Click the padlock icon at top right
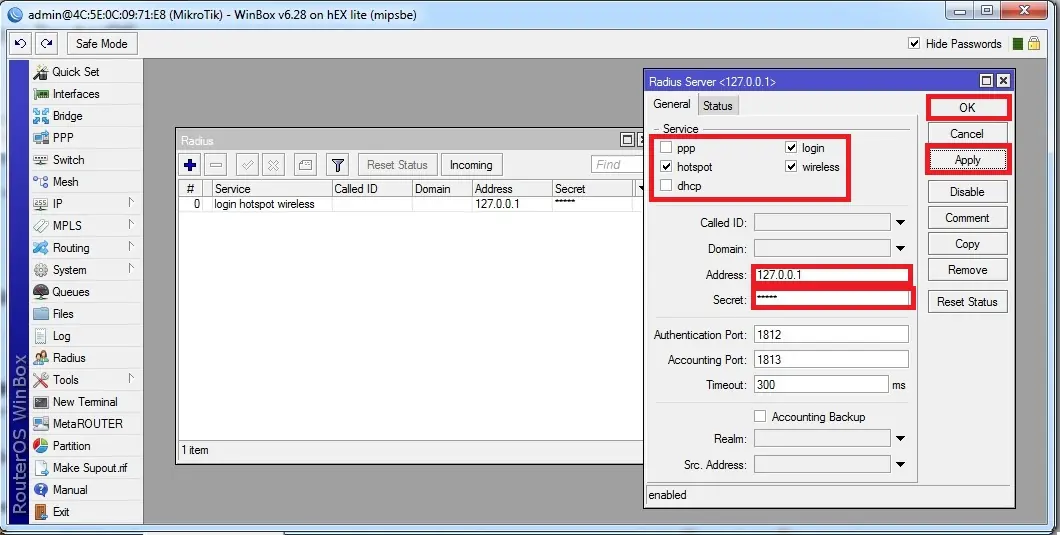The height and width of the screenshot is (535, 1060). tap(1034, 43)
